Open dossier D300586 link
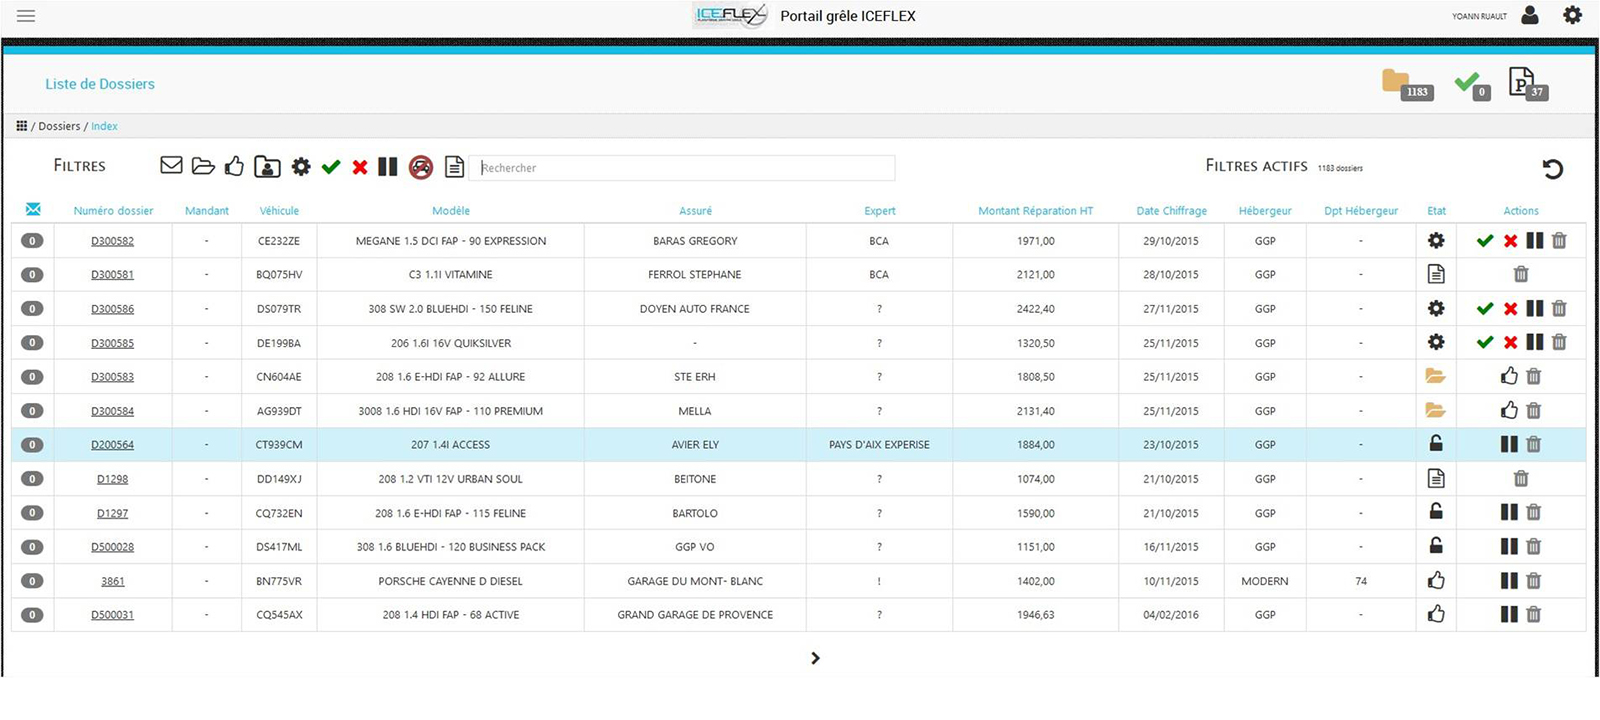The height and width of the screenshot is (720, 1600). (112, 309)
